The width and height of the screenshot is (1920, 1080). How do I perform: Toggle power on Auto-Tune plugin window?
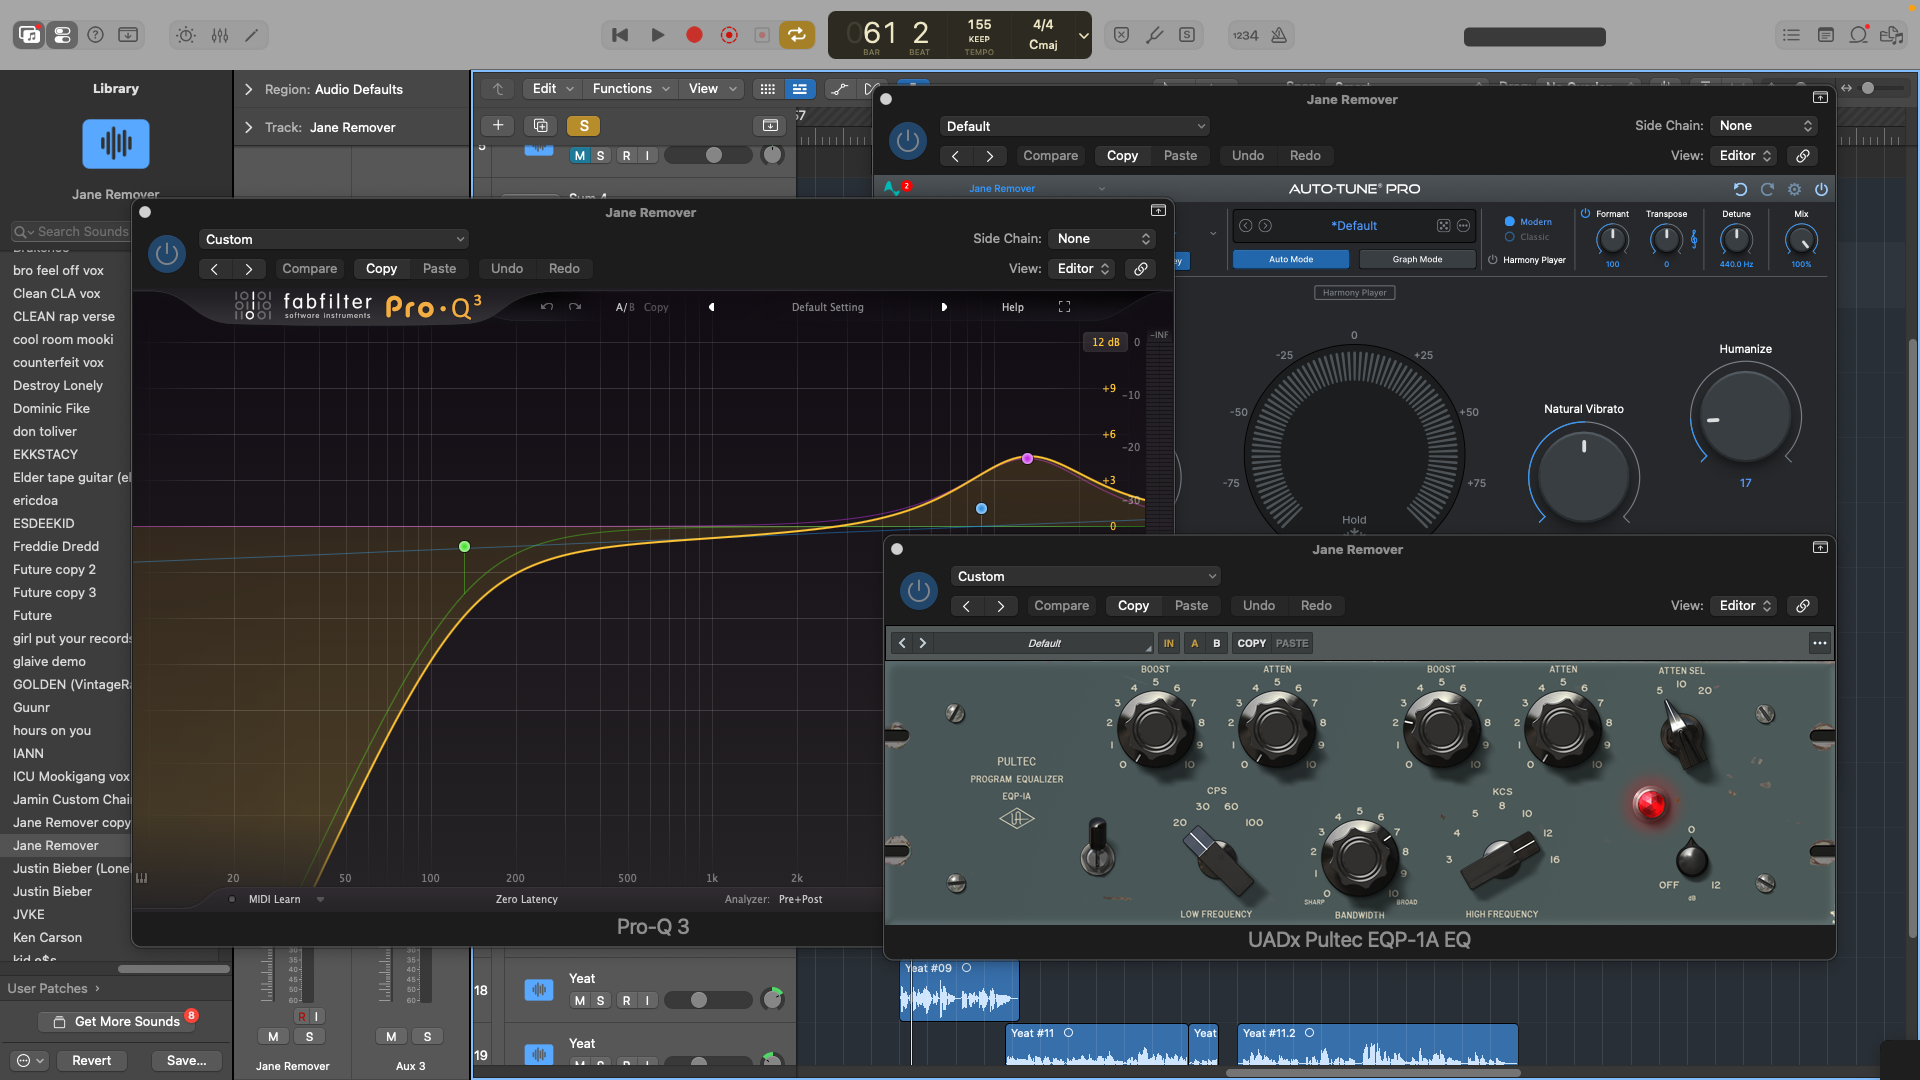coord(908,141)
